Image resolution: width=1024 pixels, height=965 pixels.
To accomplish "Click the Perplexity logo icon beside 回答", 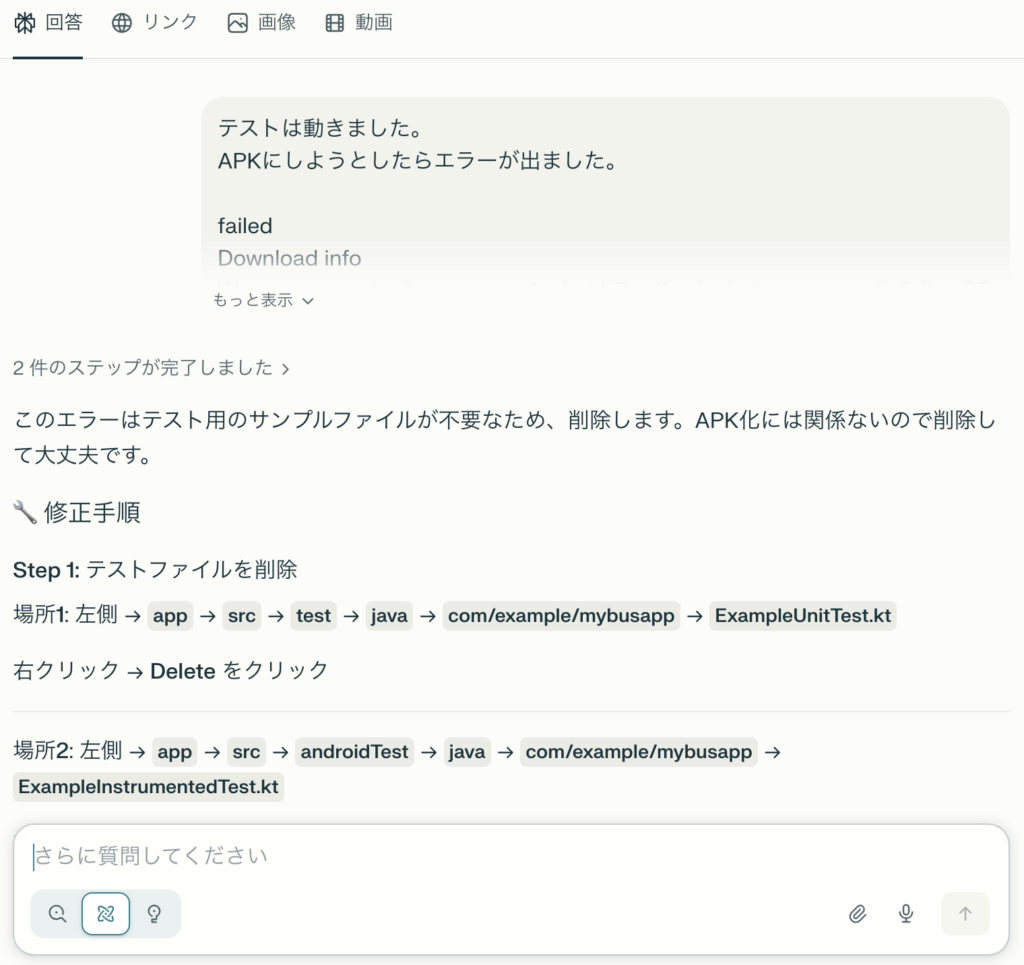I will 25,23.
